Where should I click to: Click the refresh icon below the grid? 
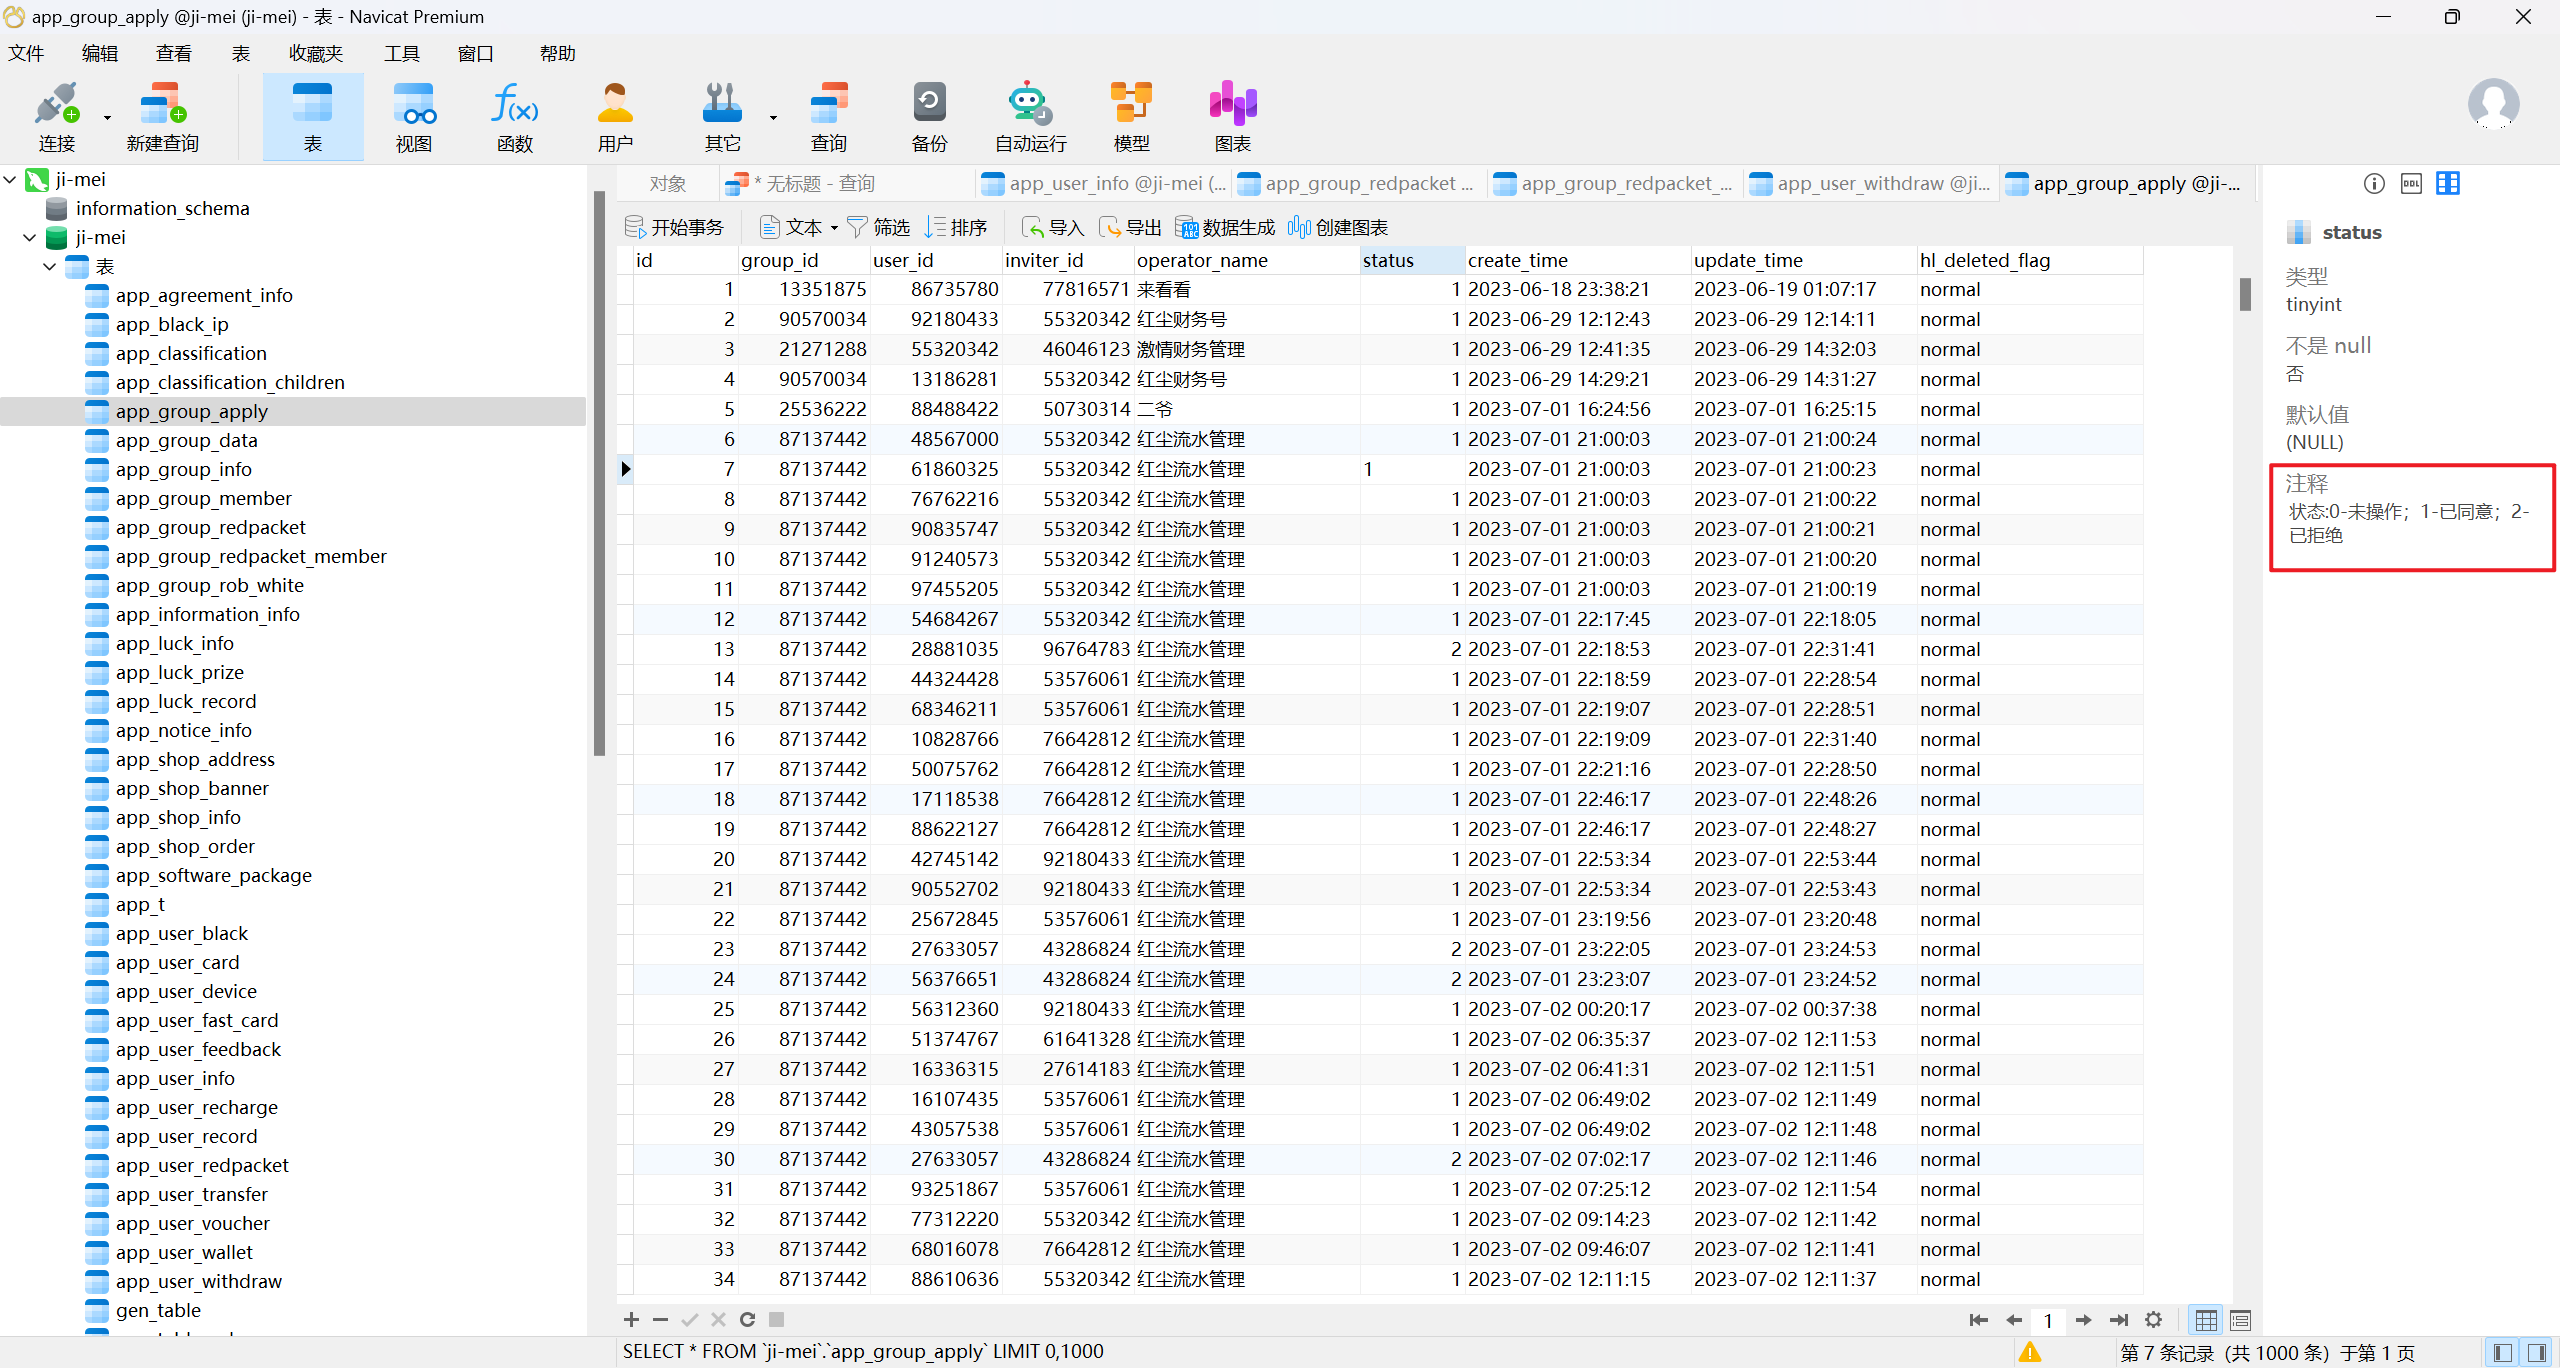[x=747, y=1320]
